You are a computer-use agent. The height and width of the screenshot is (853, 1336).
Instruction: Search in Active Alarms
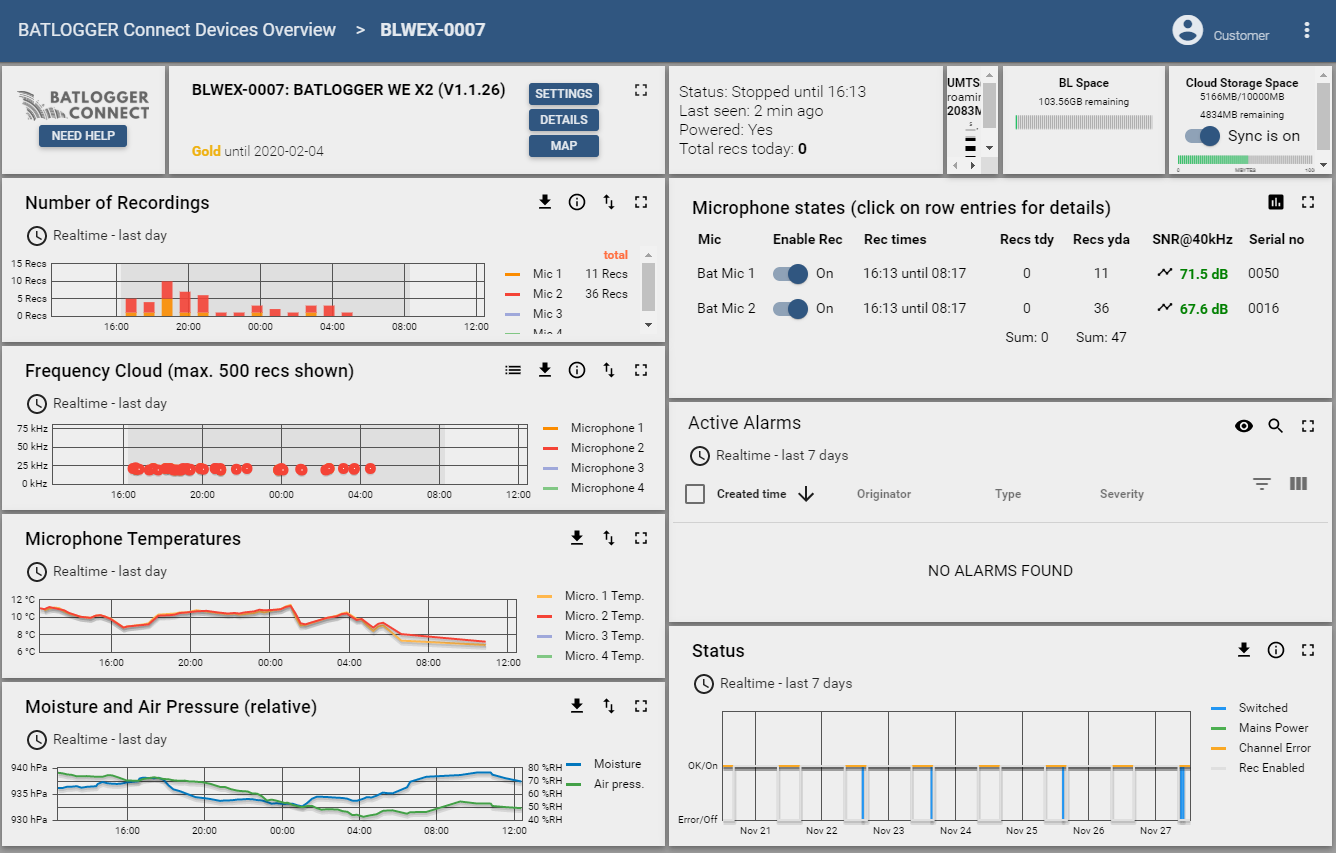pos(1276,426)
